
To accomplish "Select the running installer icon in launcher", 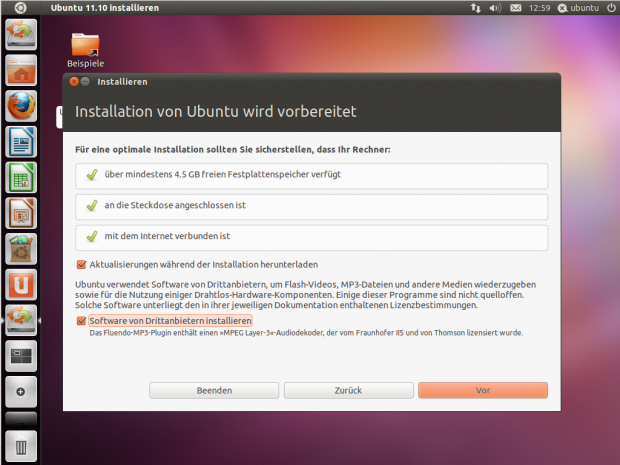I will [x=21, y=320].
